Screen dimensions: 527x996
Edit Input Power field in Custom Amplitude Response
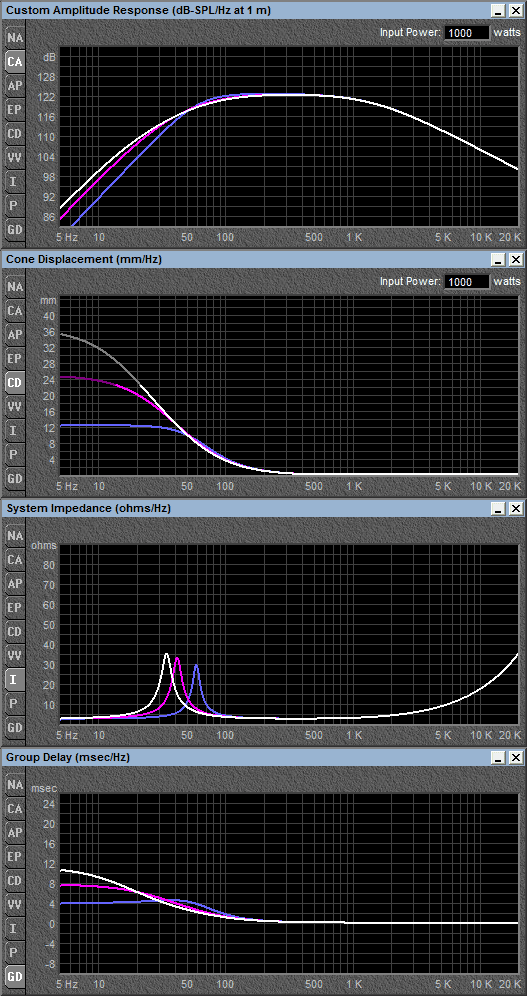point(467,32)
